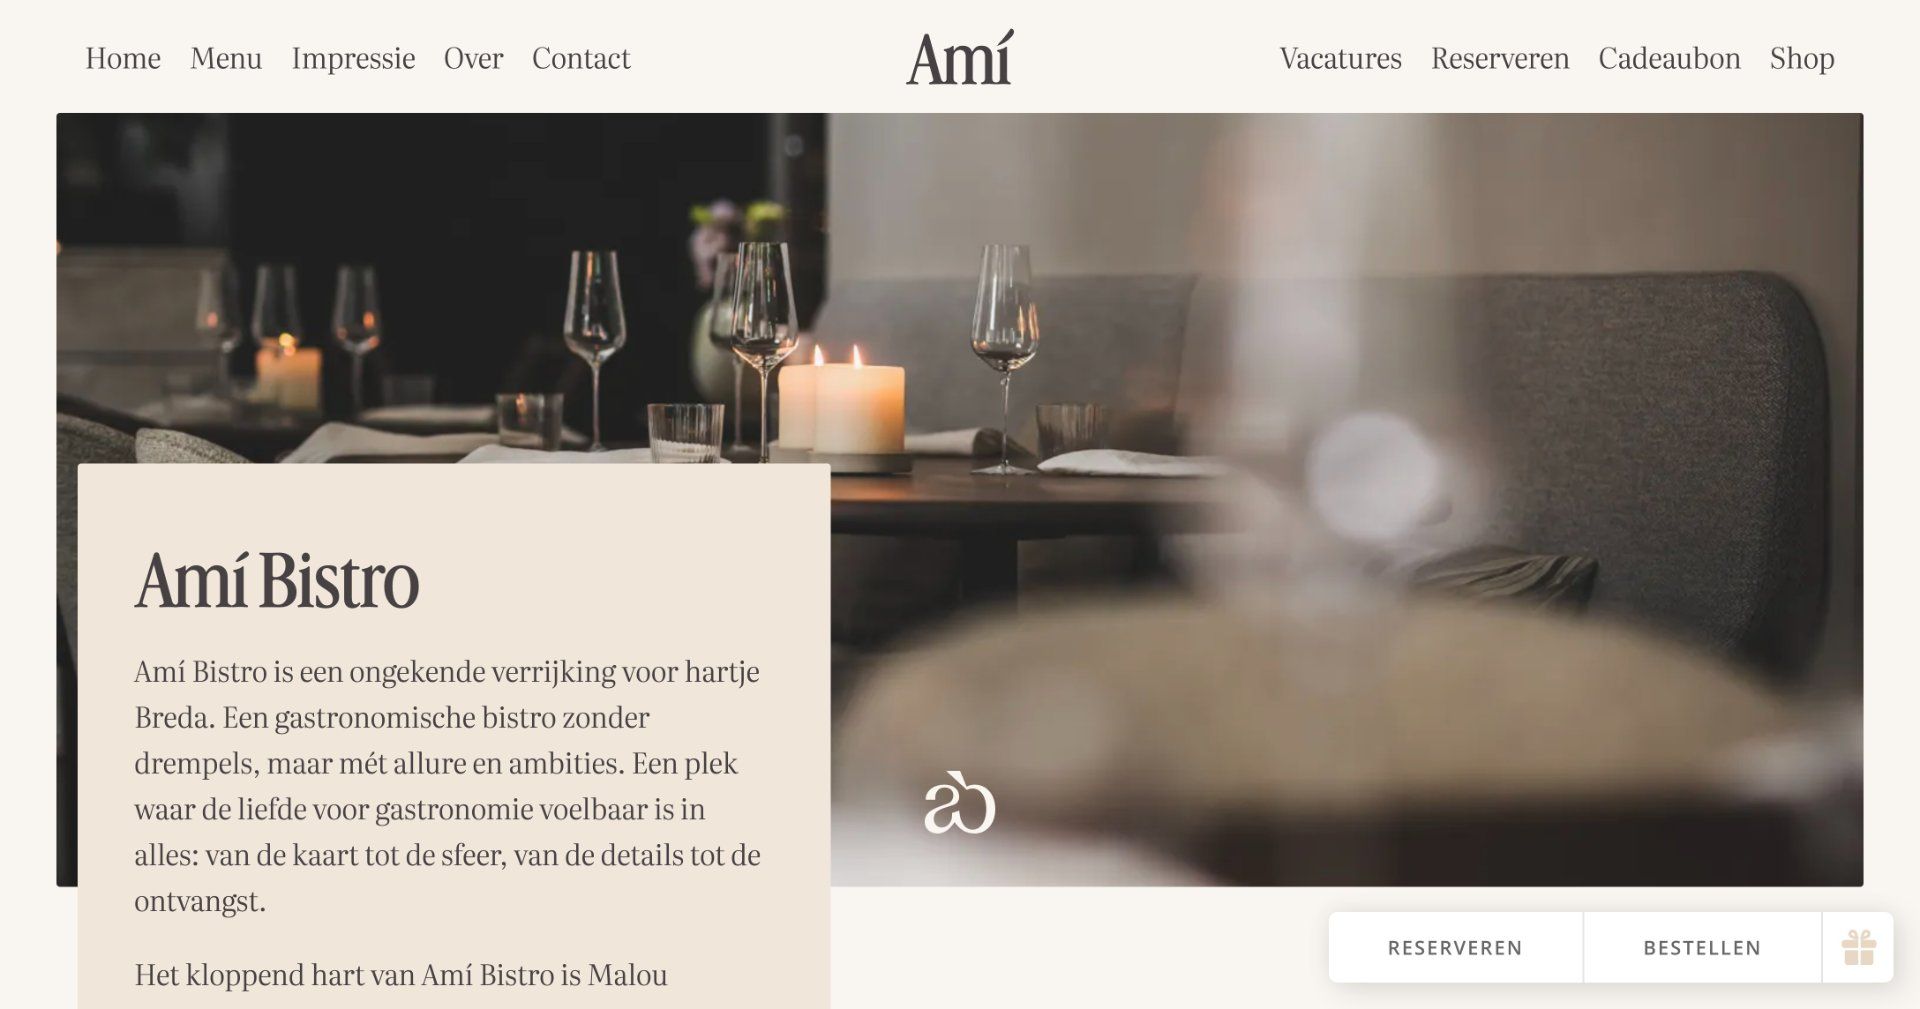Open the Menu navigation item
1920x1009 pixels.
click(226, 58)
